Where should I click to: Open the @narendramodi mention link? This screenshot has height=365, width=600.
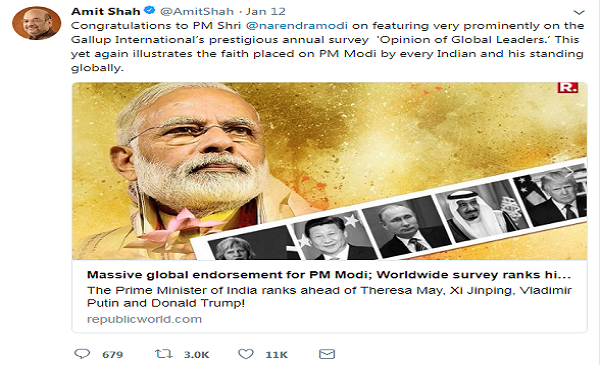(x=297, y=26)
